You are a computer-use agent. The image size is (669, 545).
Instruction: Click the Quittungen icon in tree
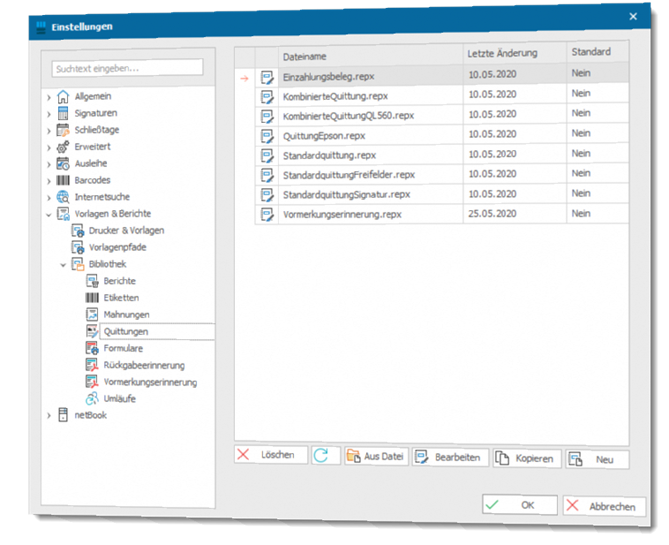(92, 331)
